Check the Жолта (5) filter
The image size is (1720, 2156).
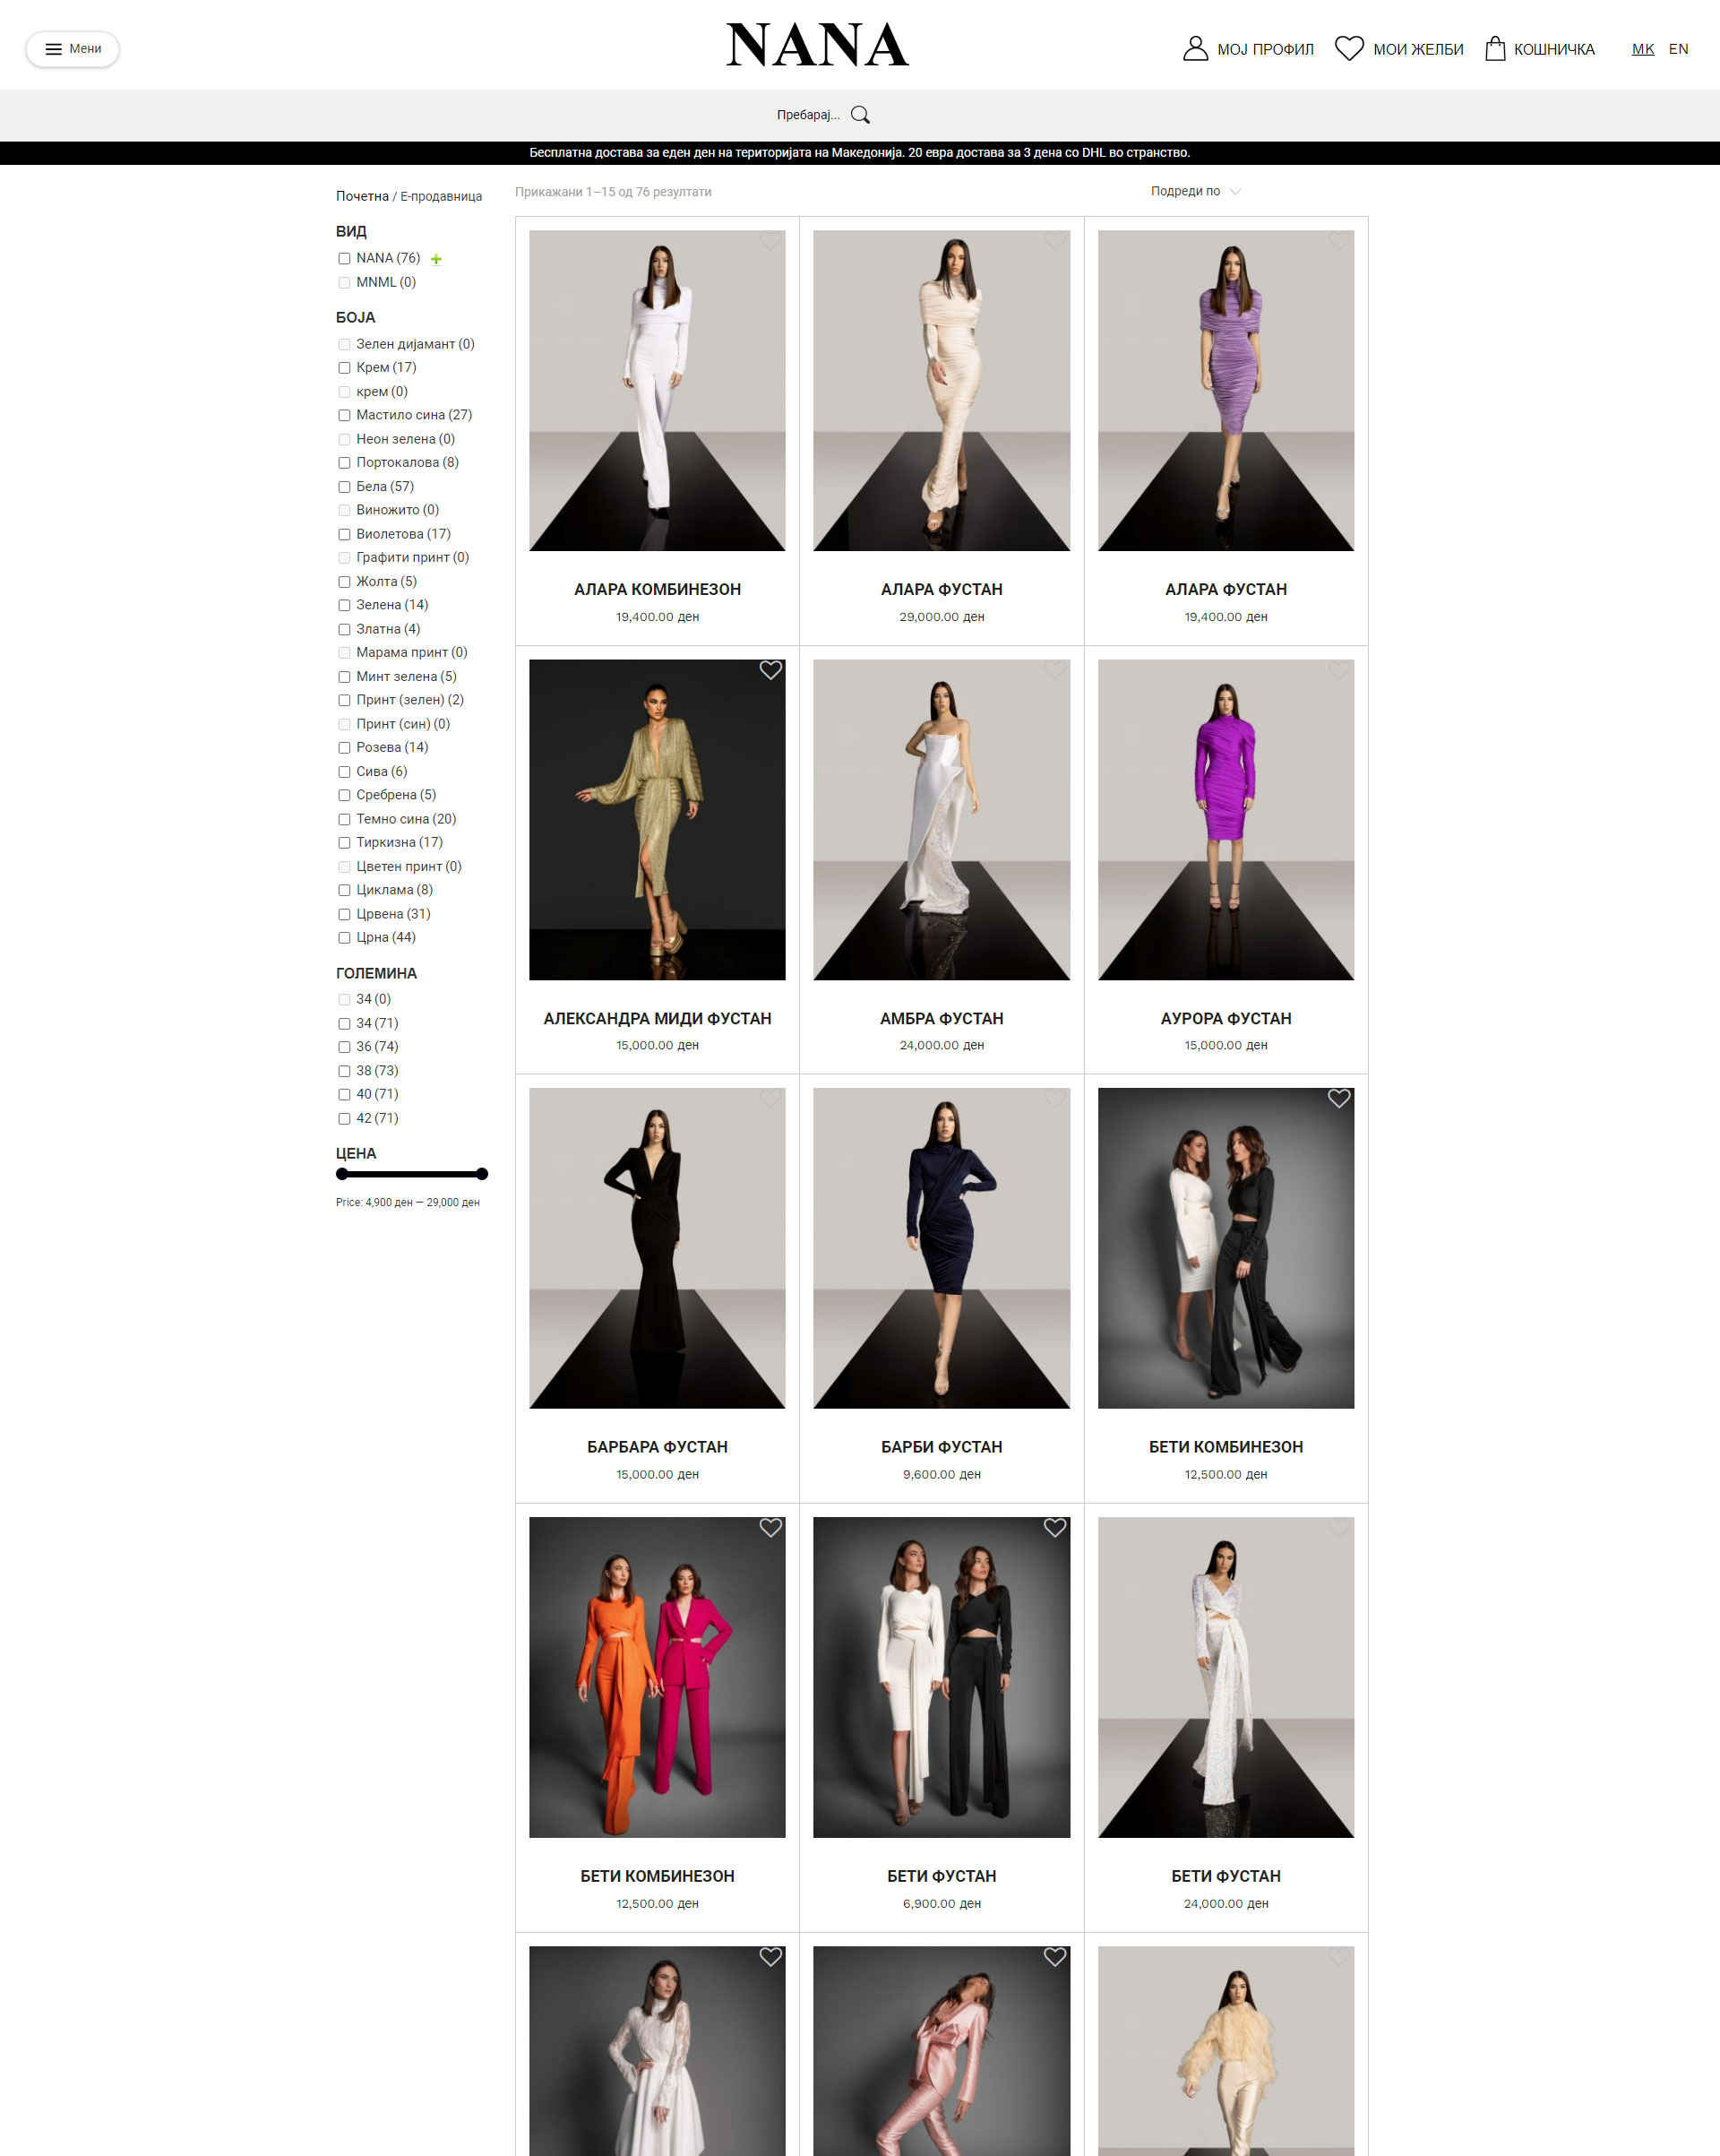pyautogui.click(x=344, y=581)
